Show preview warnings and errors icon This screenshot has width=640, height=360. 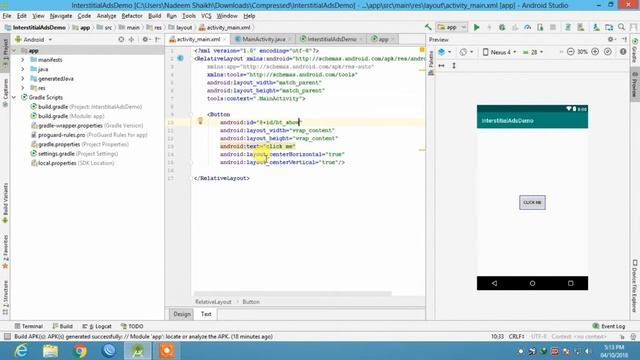pos(623,52)
